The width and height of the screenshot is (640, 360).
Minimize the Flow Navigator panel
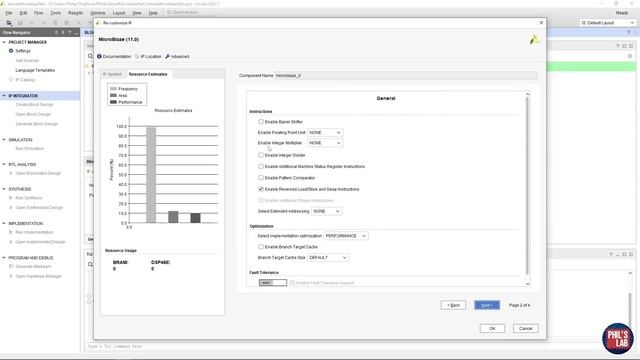point(76,32)
